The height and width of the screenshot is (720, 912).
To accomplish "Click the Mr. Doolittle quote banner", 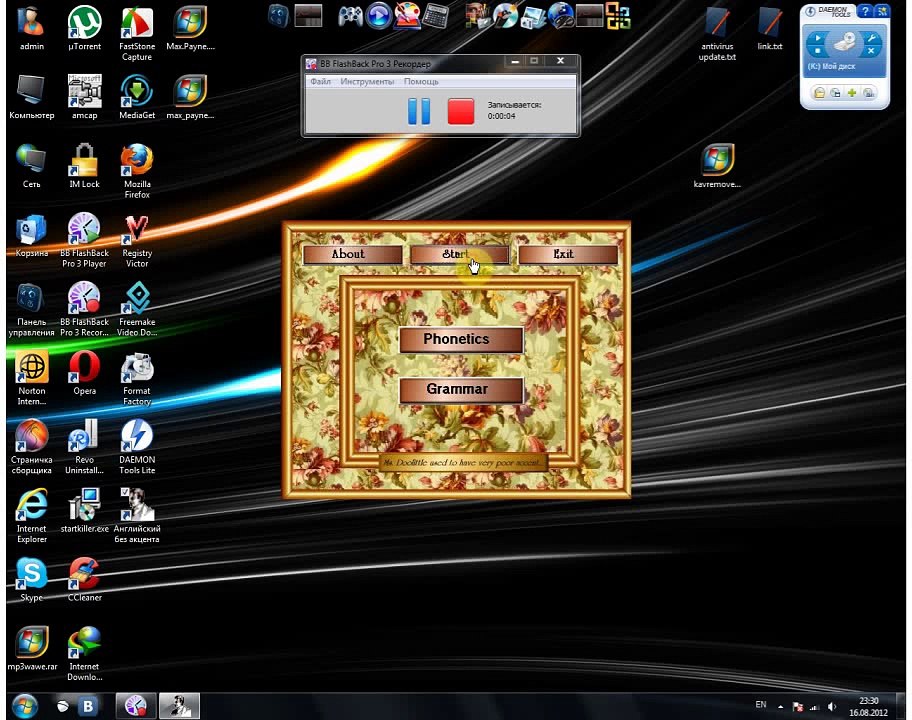I will (x=464, y=463).
